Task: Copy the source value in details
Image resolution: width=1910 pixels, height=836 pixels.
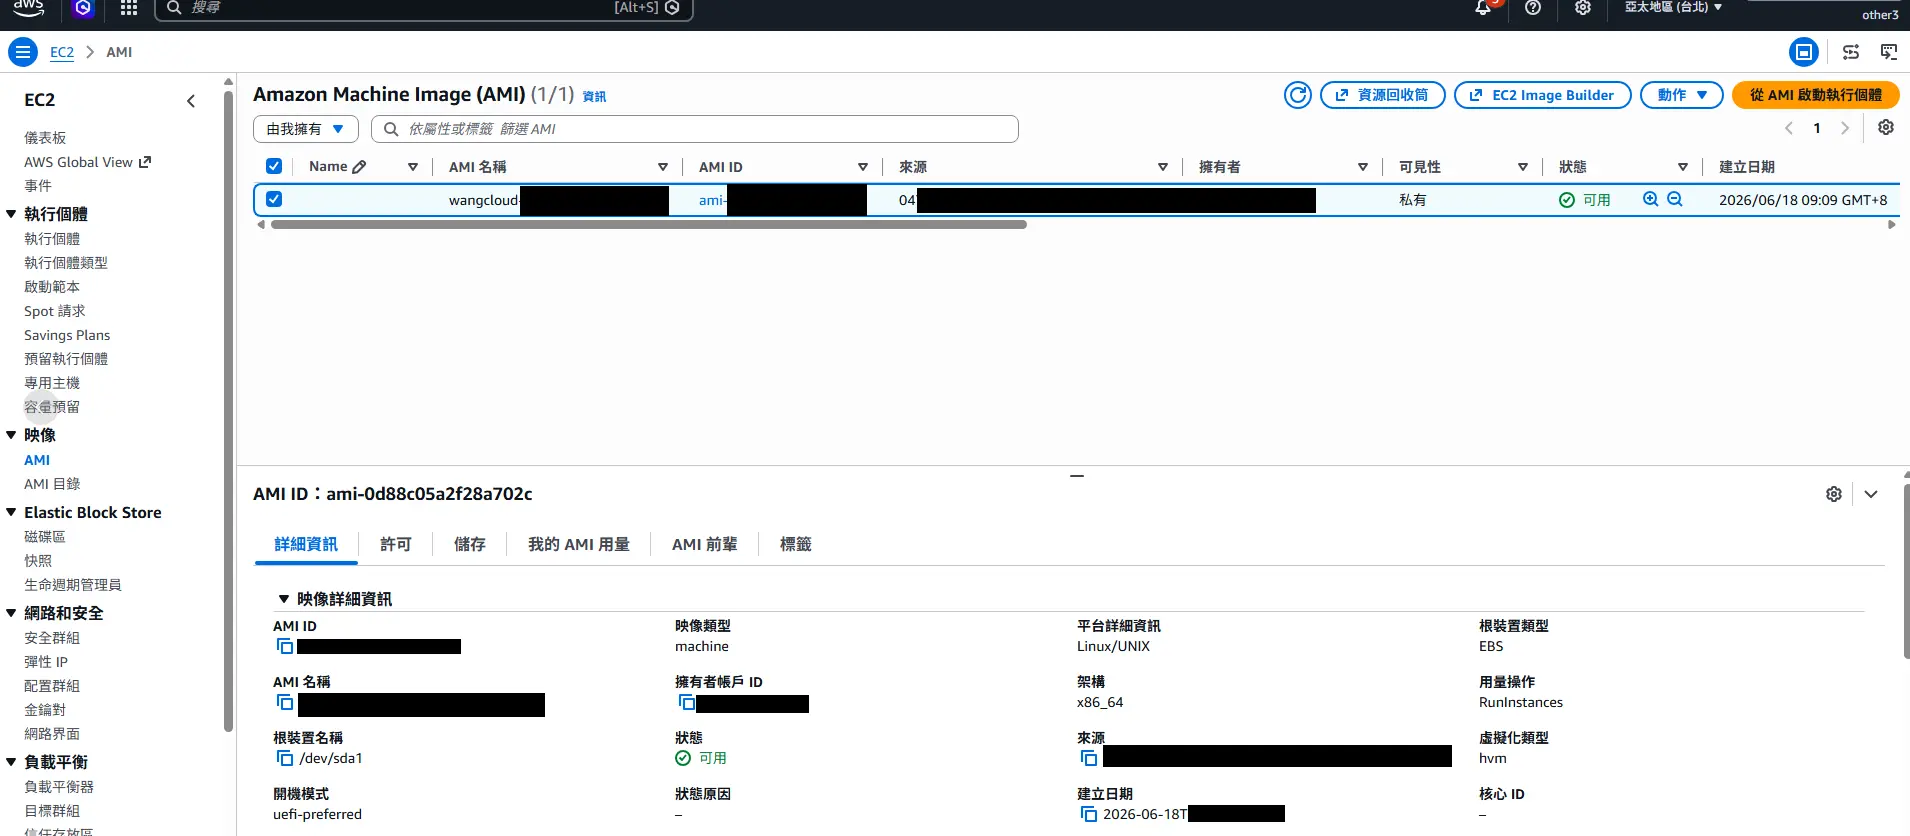Action: (x=1089, y=758)
